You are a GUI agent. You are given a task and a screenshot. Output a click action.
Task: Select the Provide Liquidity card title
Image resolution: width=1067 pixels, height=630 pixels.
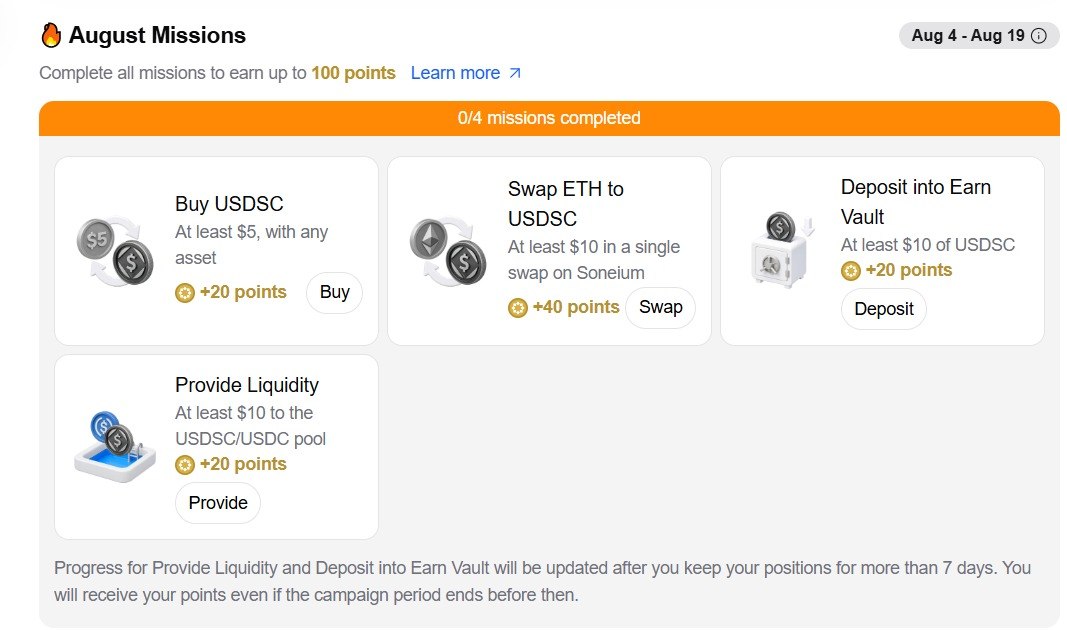[247, 385]
